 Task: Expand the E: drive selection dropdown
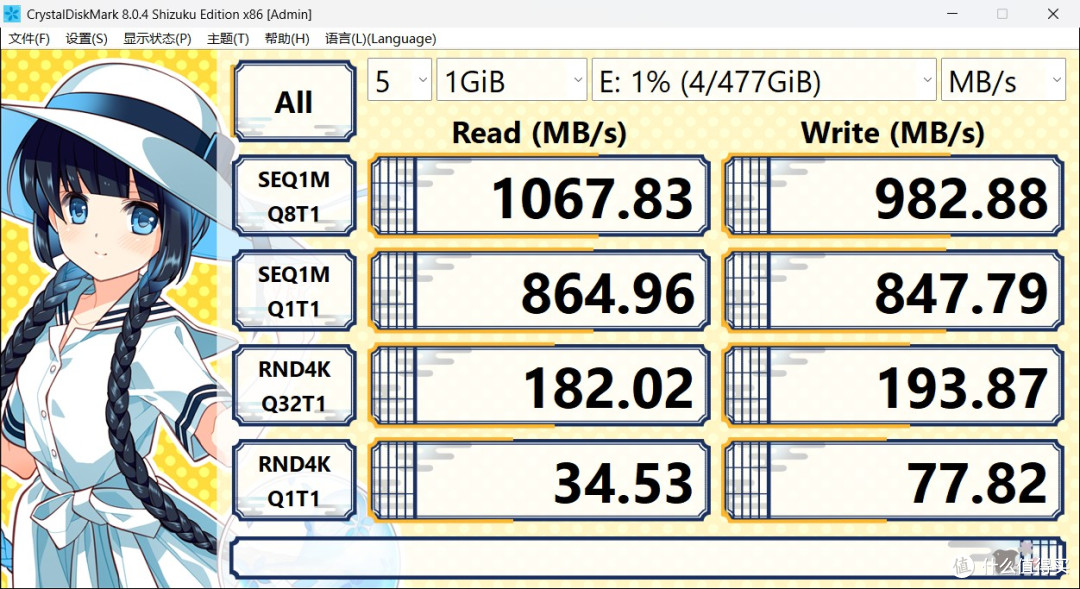click(x=764, y=81)
